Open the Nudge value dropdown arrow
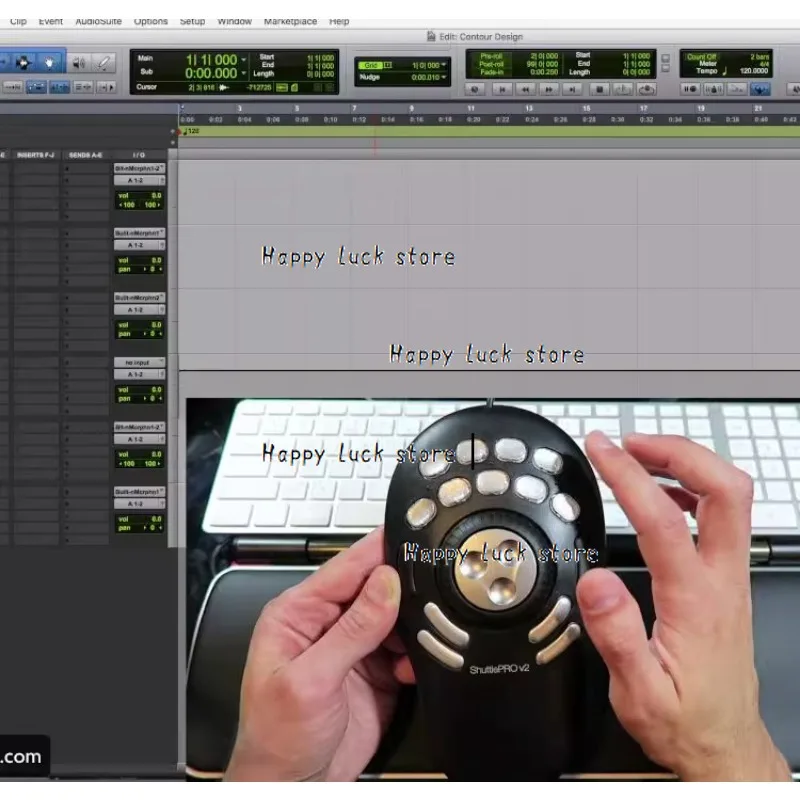This screenshot has width=800, height=800. coord(443,77)
